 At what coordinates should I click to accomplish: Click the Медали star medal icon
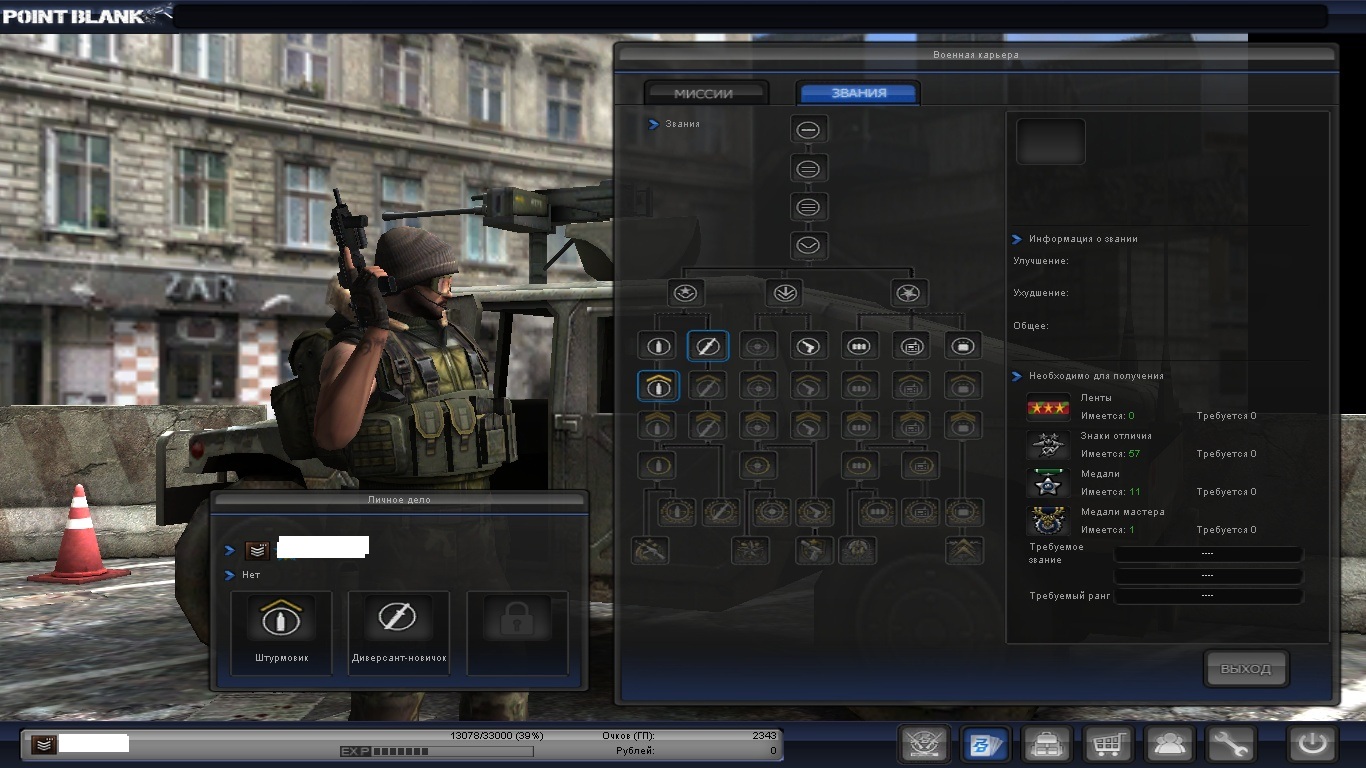point(1048,484)
